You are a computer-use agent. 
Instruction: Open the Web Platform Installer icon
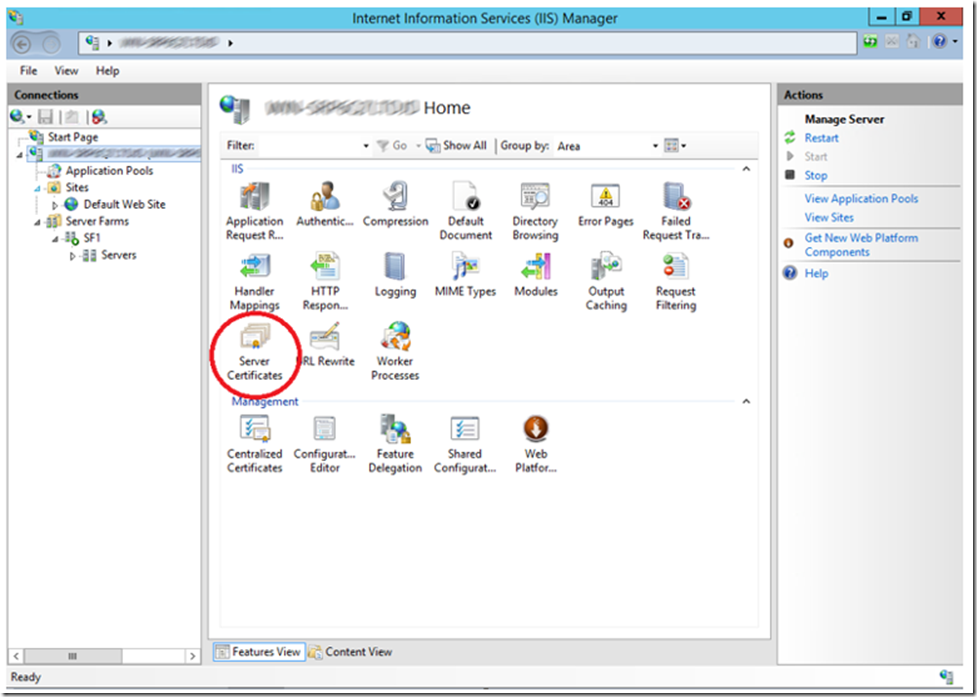pos(535,443)
